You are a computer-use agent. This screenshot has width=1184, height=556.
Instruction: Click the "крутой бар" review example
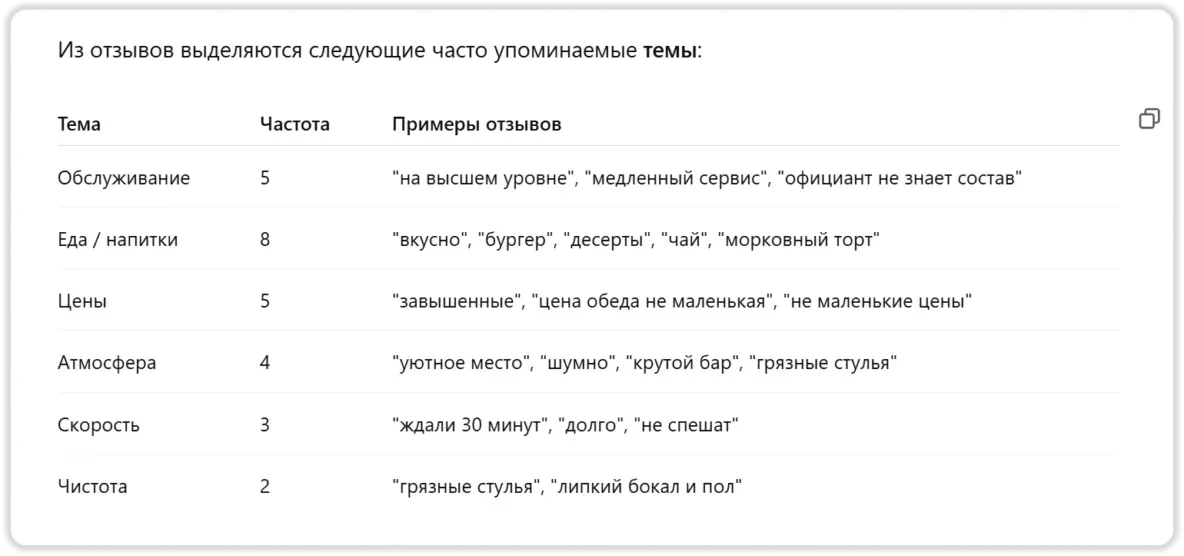tap(676, 363)
